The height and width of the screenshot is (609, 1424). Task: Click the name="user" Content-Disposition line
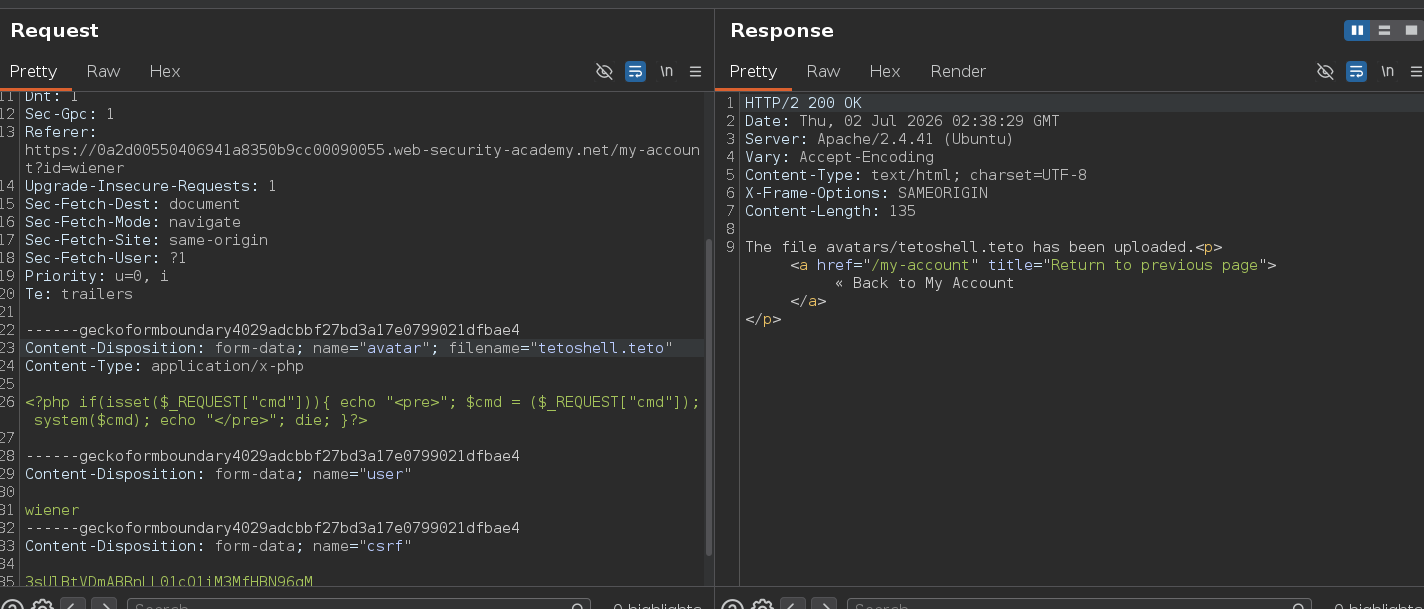(x=218, y=474)
